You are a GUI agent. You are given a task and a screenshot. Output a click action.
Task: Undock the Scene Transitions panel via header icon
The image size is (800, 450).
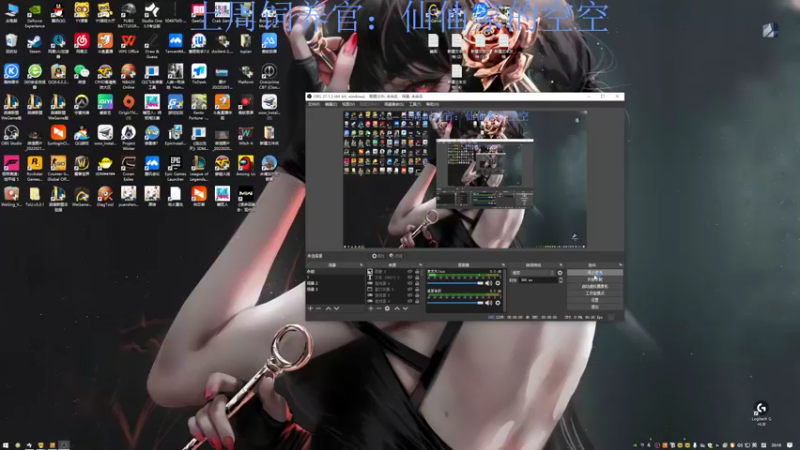(x=561, y=265)
